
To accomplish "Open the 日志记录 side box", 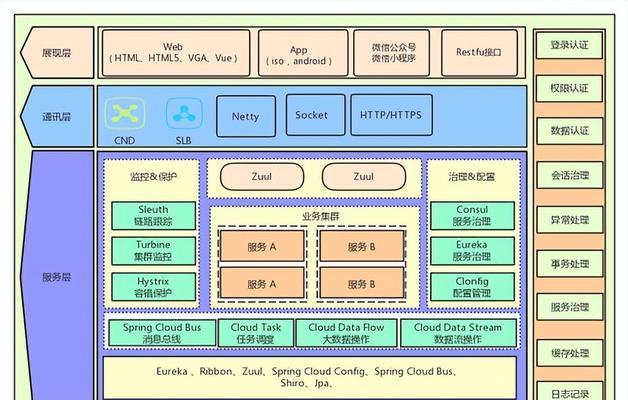I will tap(569, 392).
